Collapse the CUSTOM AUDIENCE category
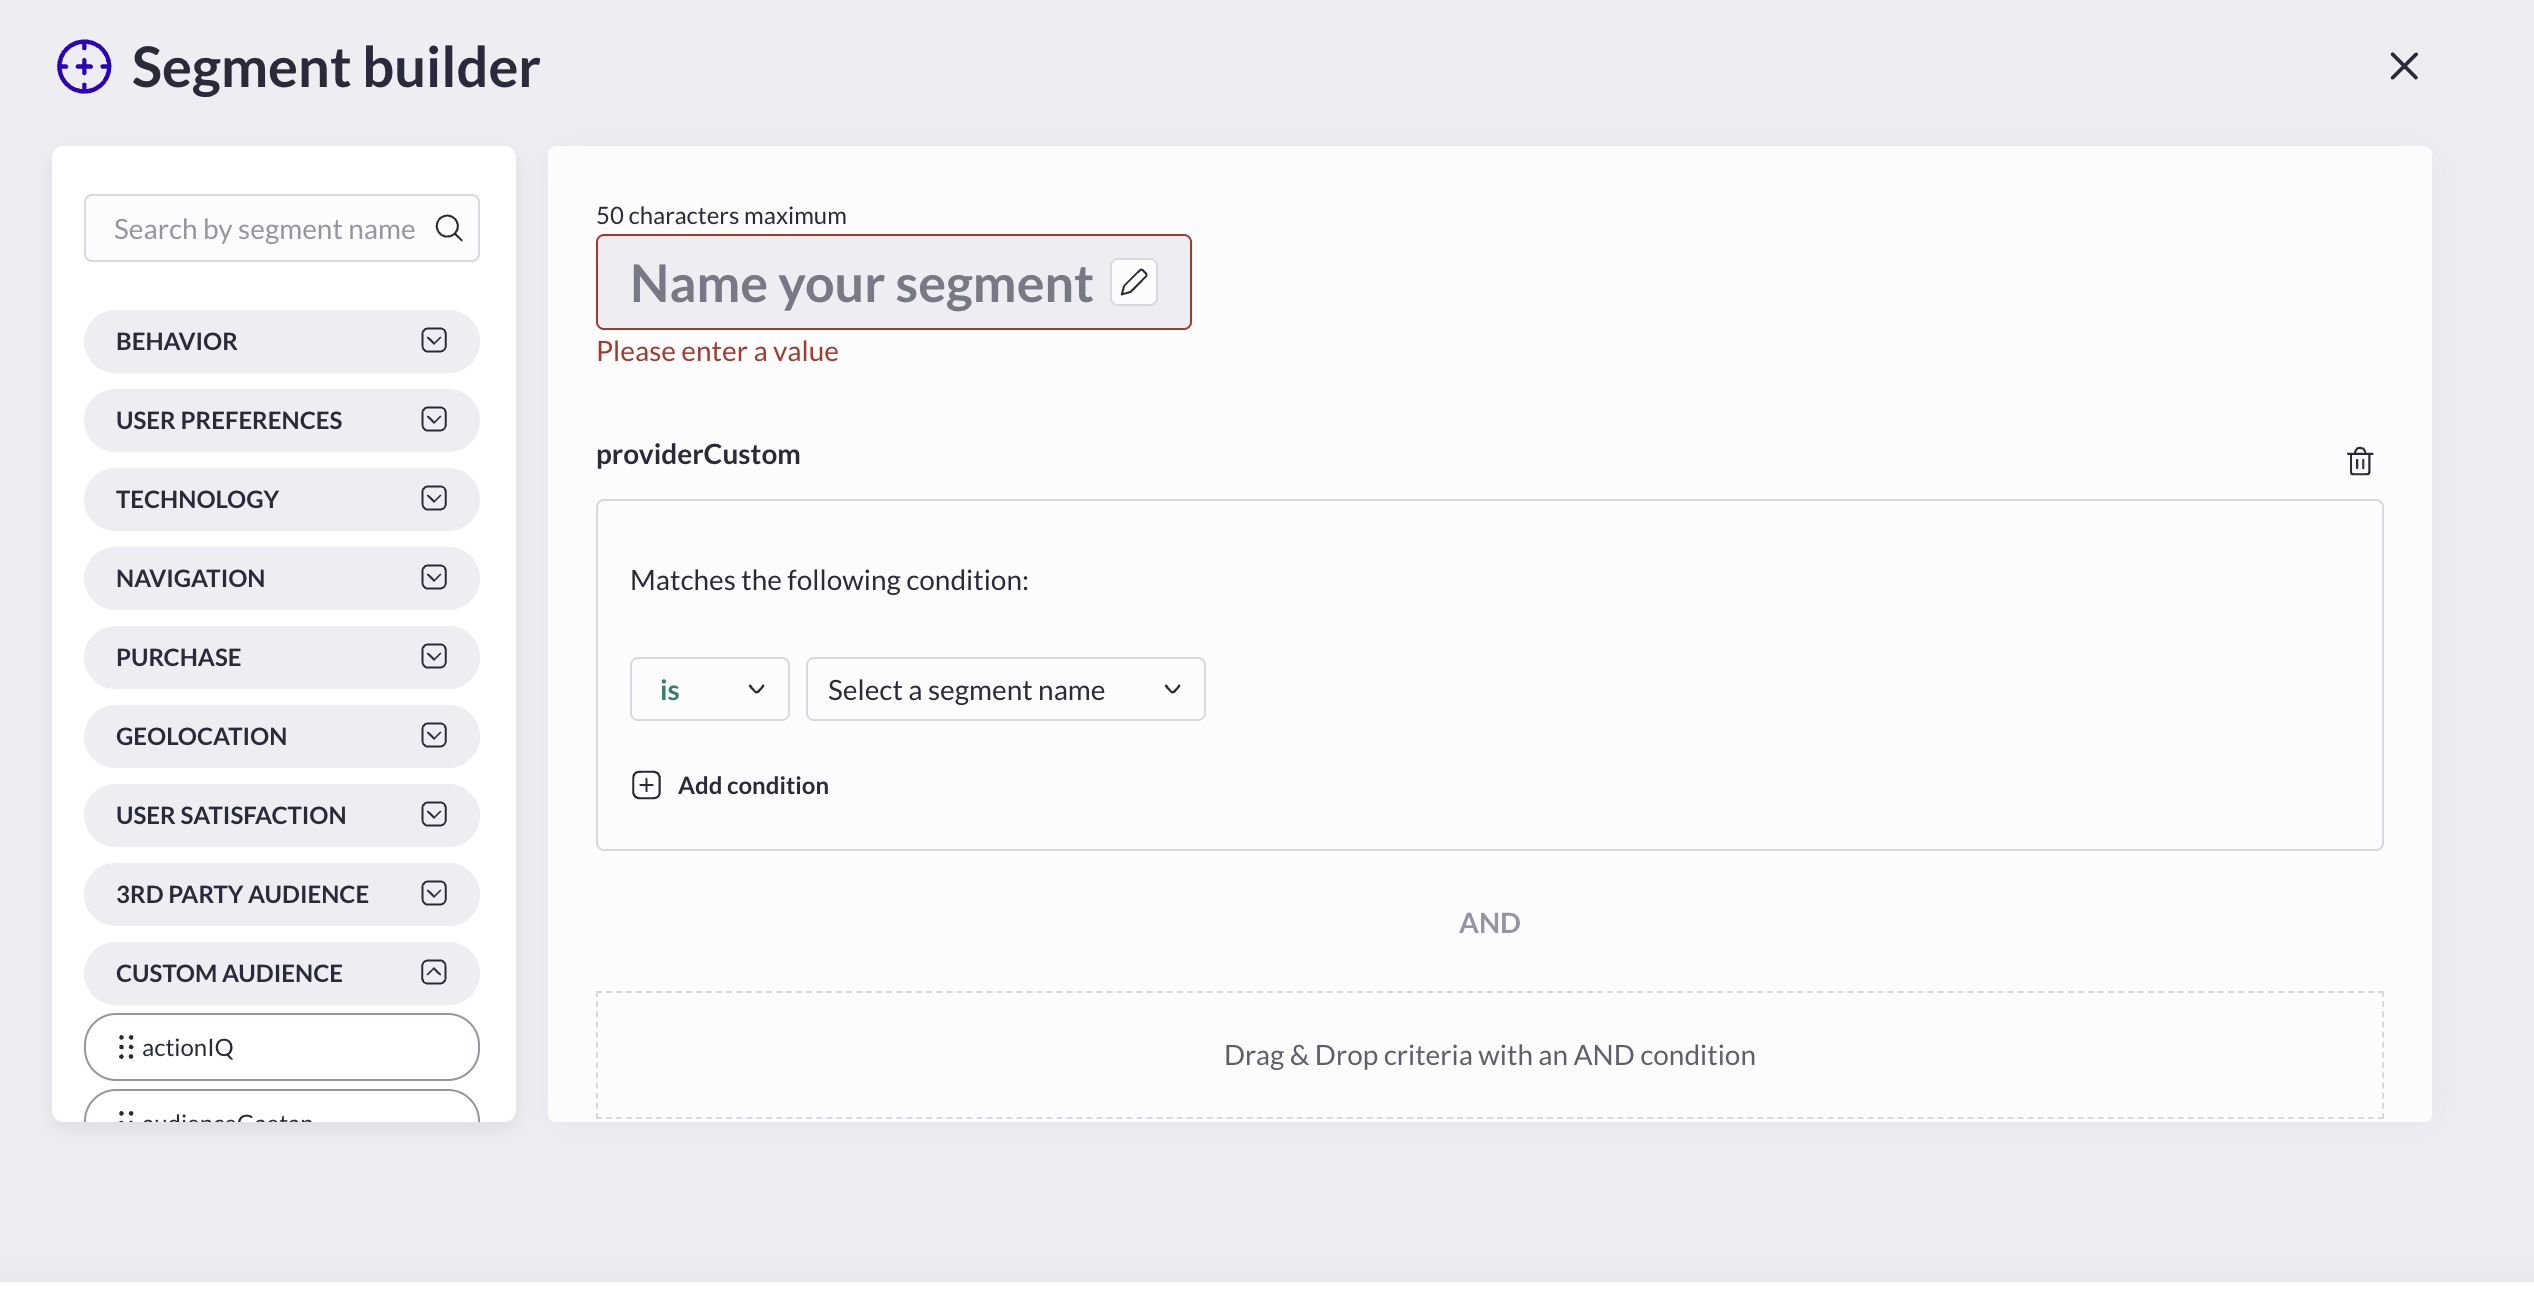 click(x=433, y=973)
